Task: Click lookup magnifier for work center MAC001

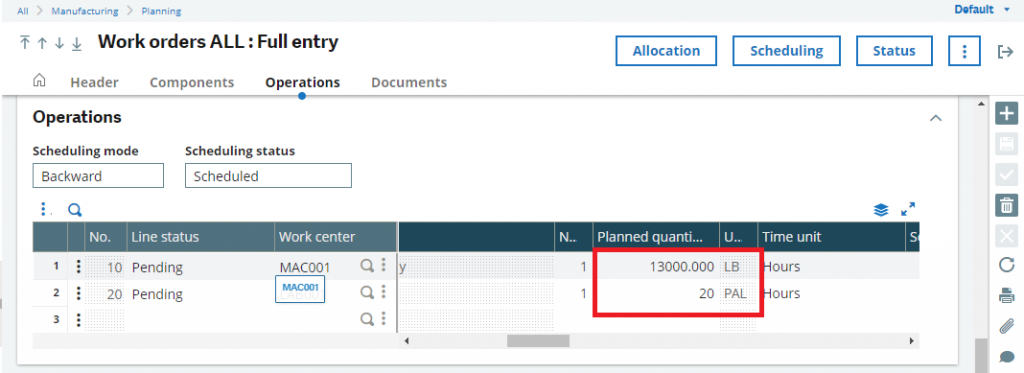Action: coord(368,265)
